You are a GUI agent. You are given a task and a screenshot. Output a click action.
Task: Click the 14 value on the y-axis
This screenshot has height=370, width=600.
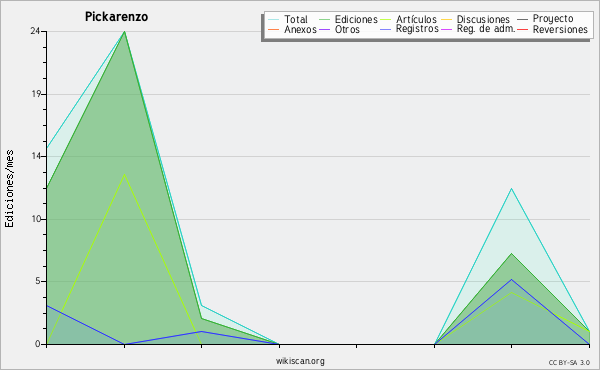[36, 156]
